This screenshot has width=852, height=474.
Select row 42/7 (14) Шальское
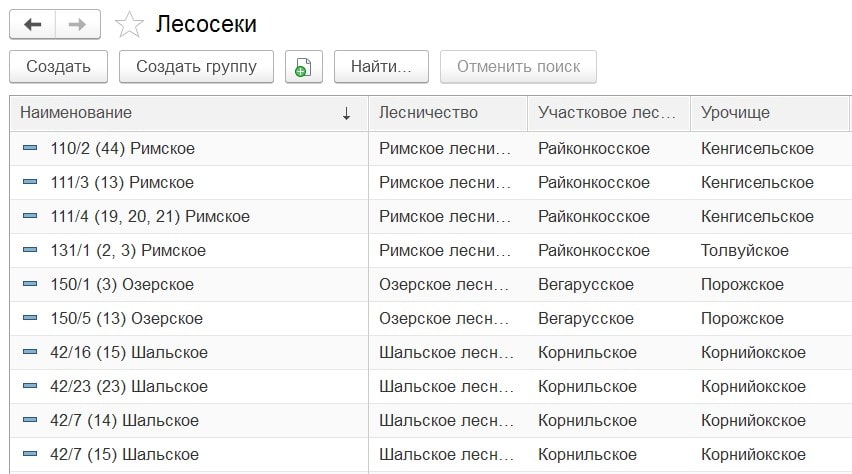point(430,420)
